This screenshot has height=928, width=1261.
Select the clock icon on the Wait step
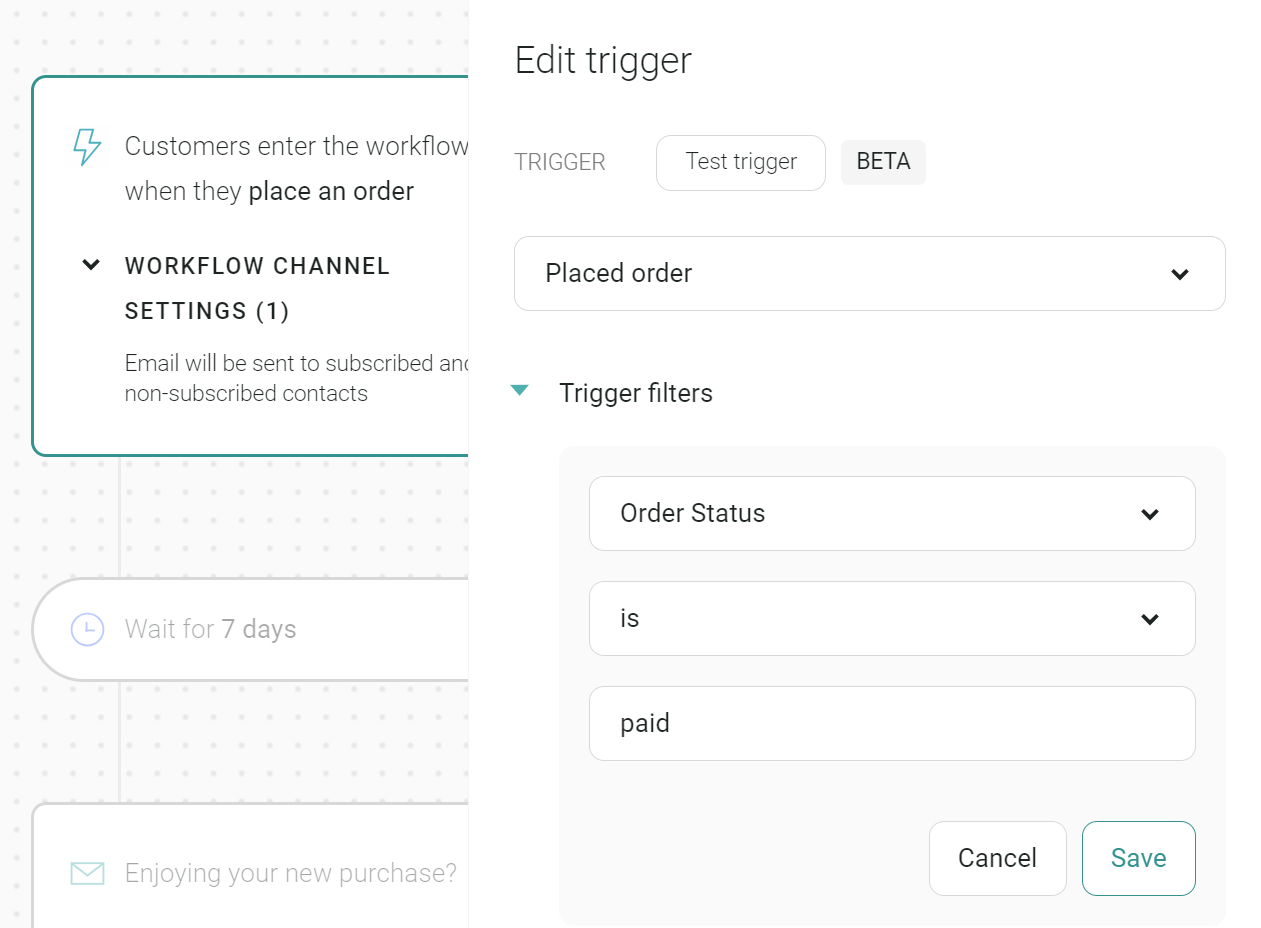89,629
